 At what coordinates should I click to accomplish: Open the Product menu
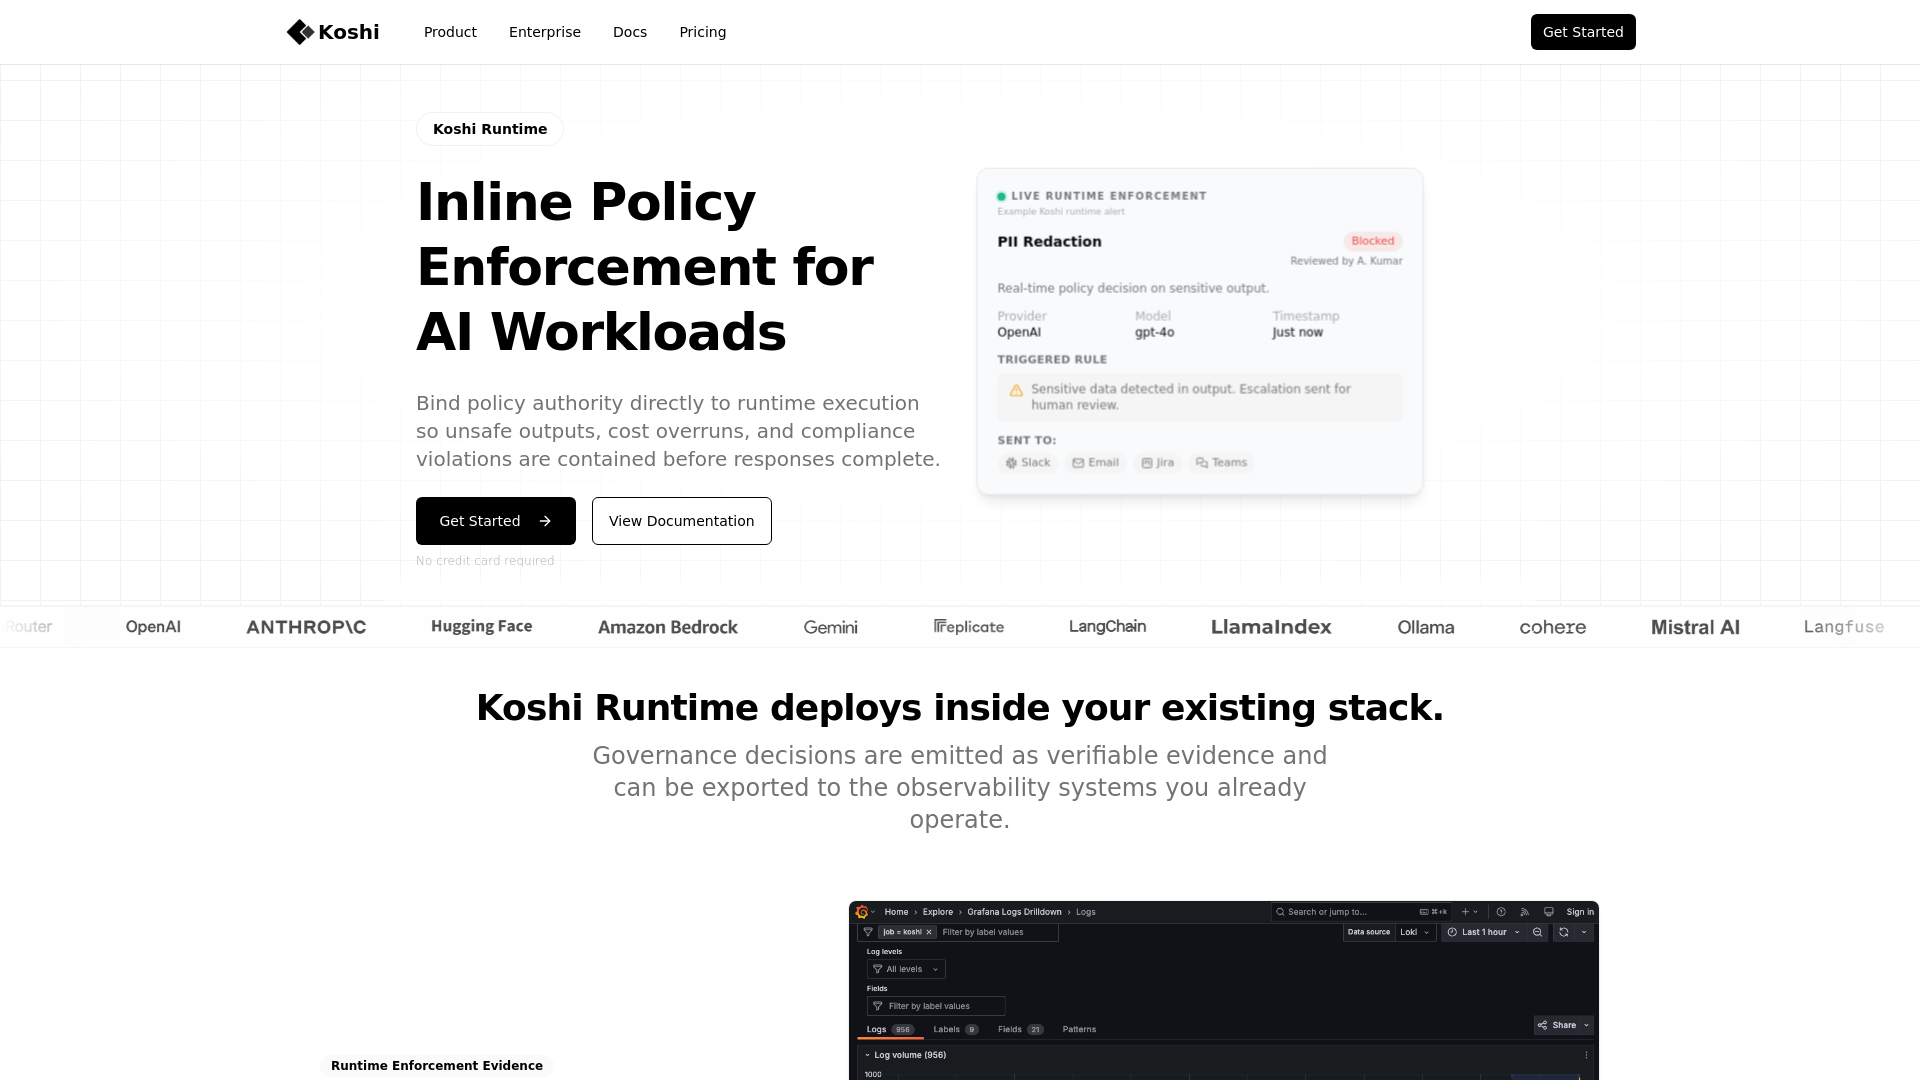tap(450, 32)
